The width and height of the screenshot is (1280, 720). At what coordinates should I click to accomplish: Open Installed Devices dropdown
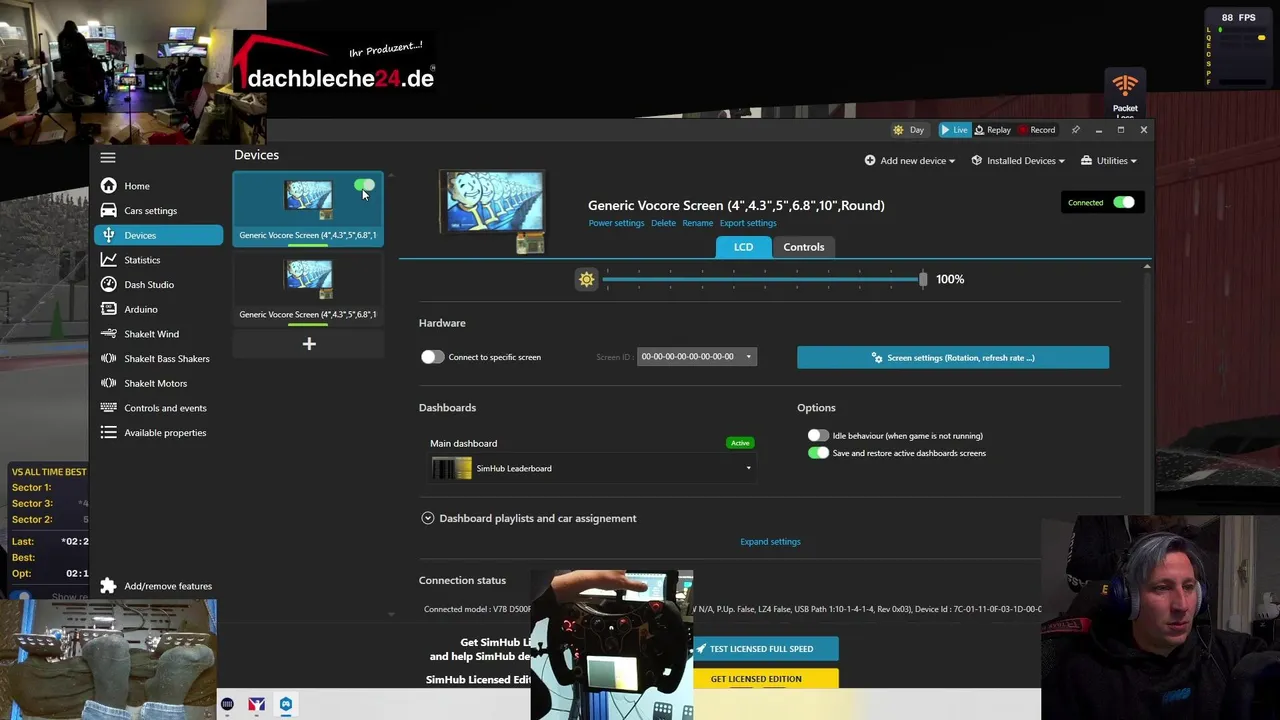[1017, 161]
